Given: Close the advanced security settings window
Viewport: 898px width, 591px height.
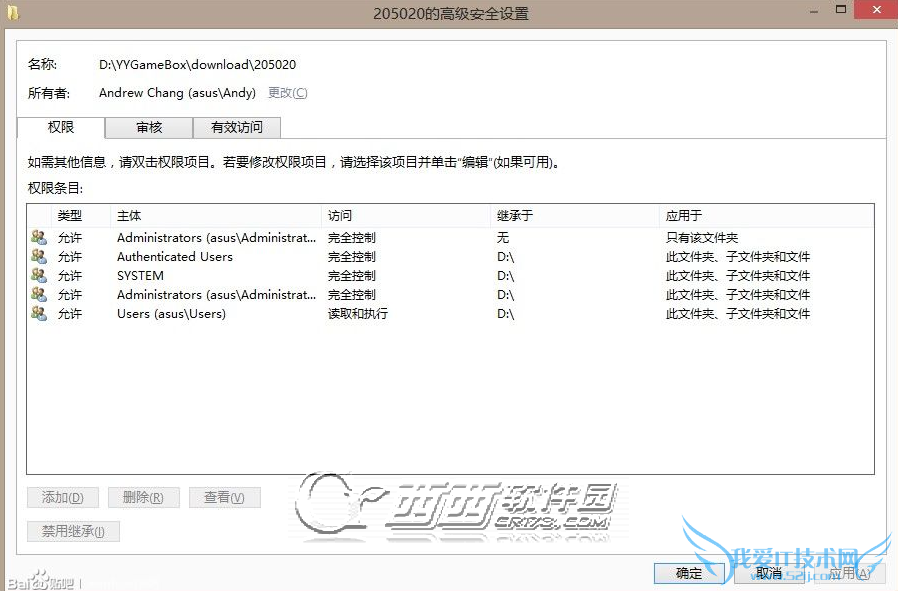Looking at the screenshot, I should pyautogui.click(x=876, y=10).
